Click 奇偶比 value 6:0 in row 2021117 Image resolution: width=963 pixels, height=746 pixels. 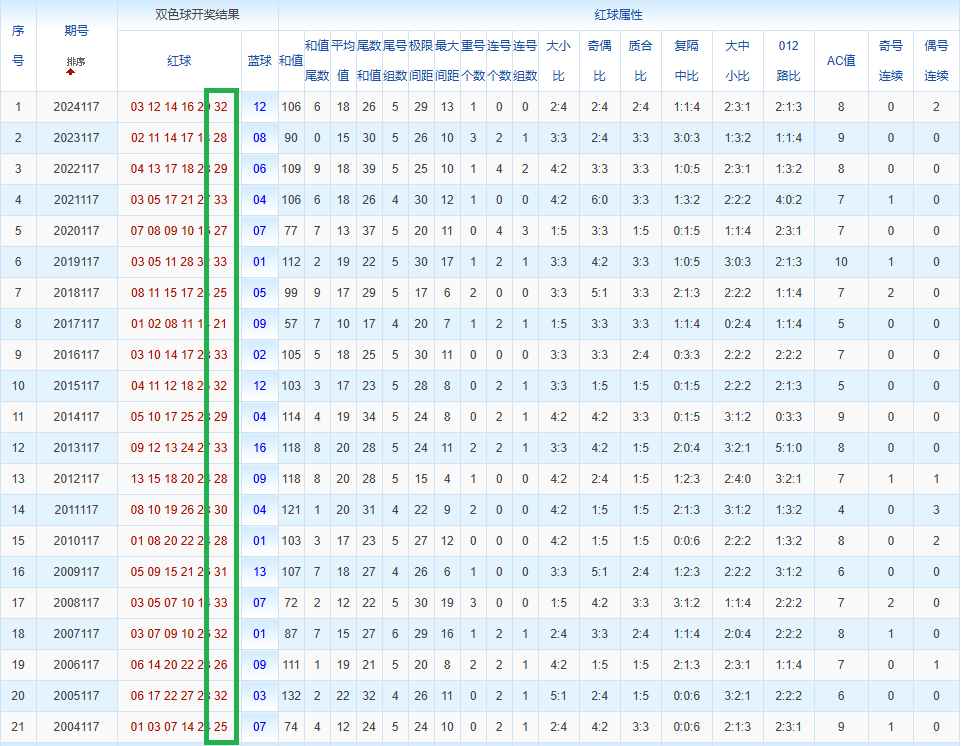pos(599,200)
